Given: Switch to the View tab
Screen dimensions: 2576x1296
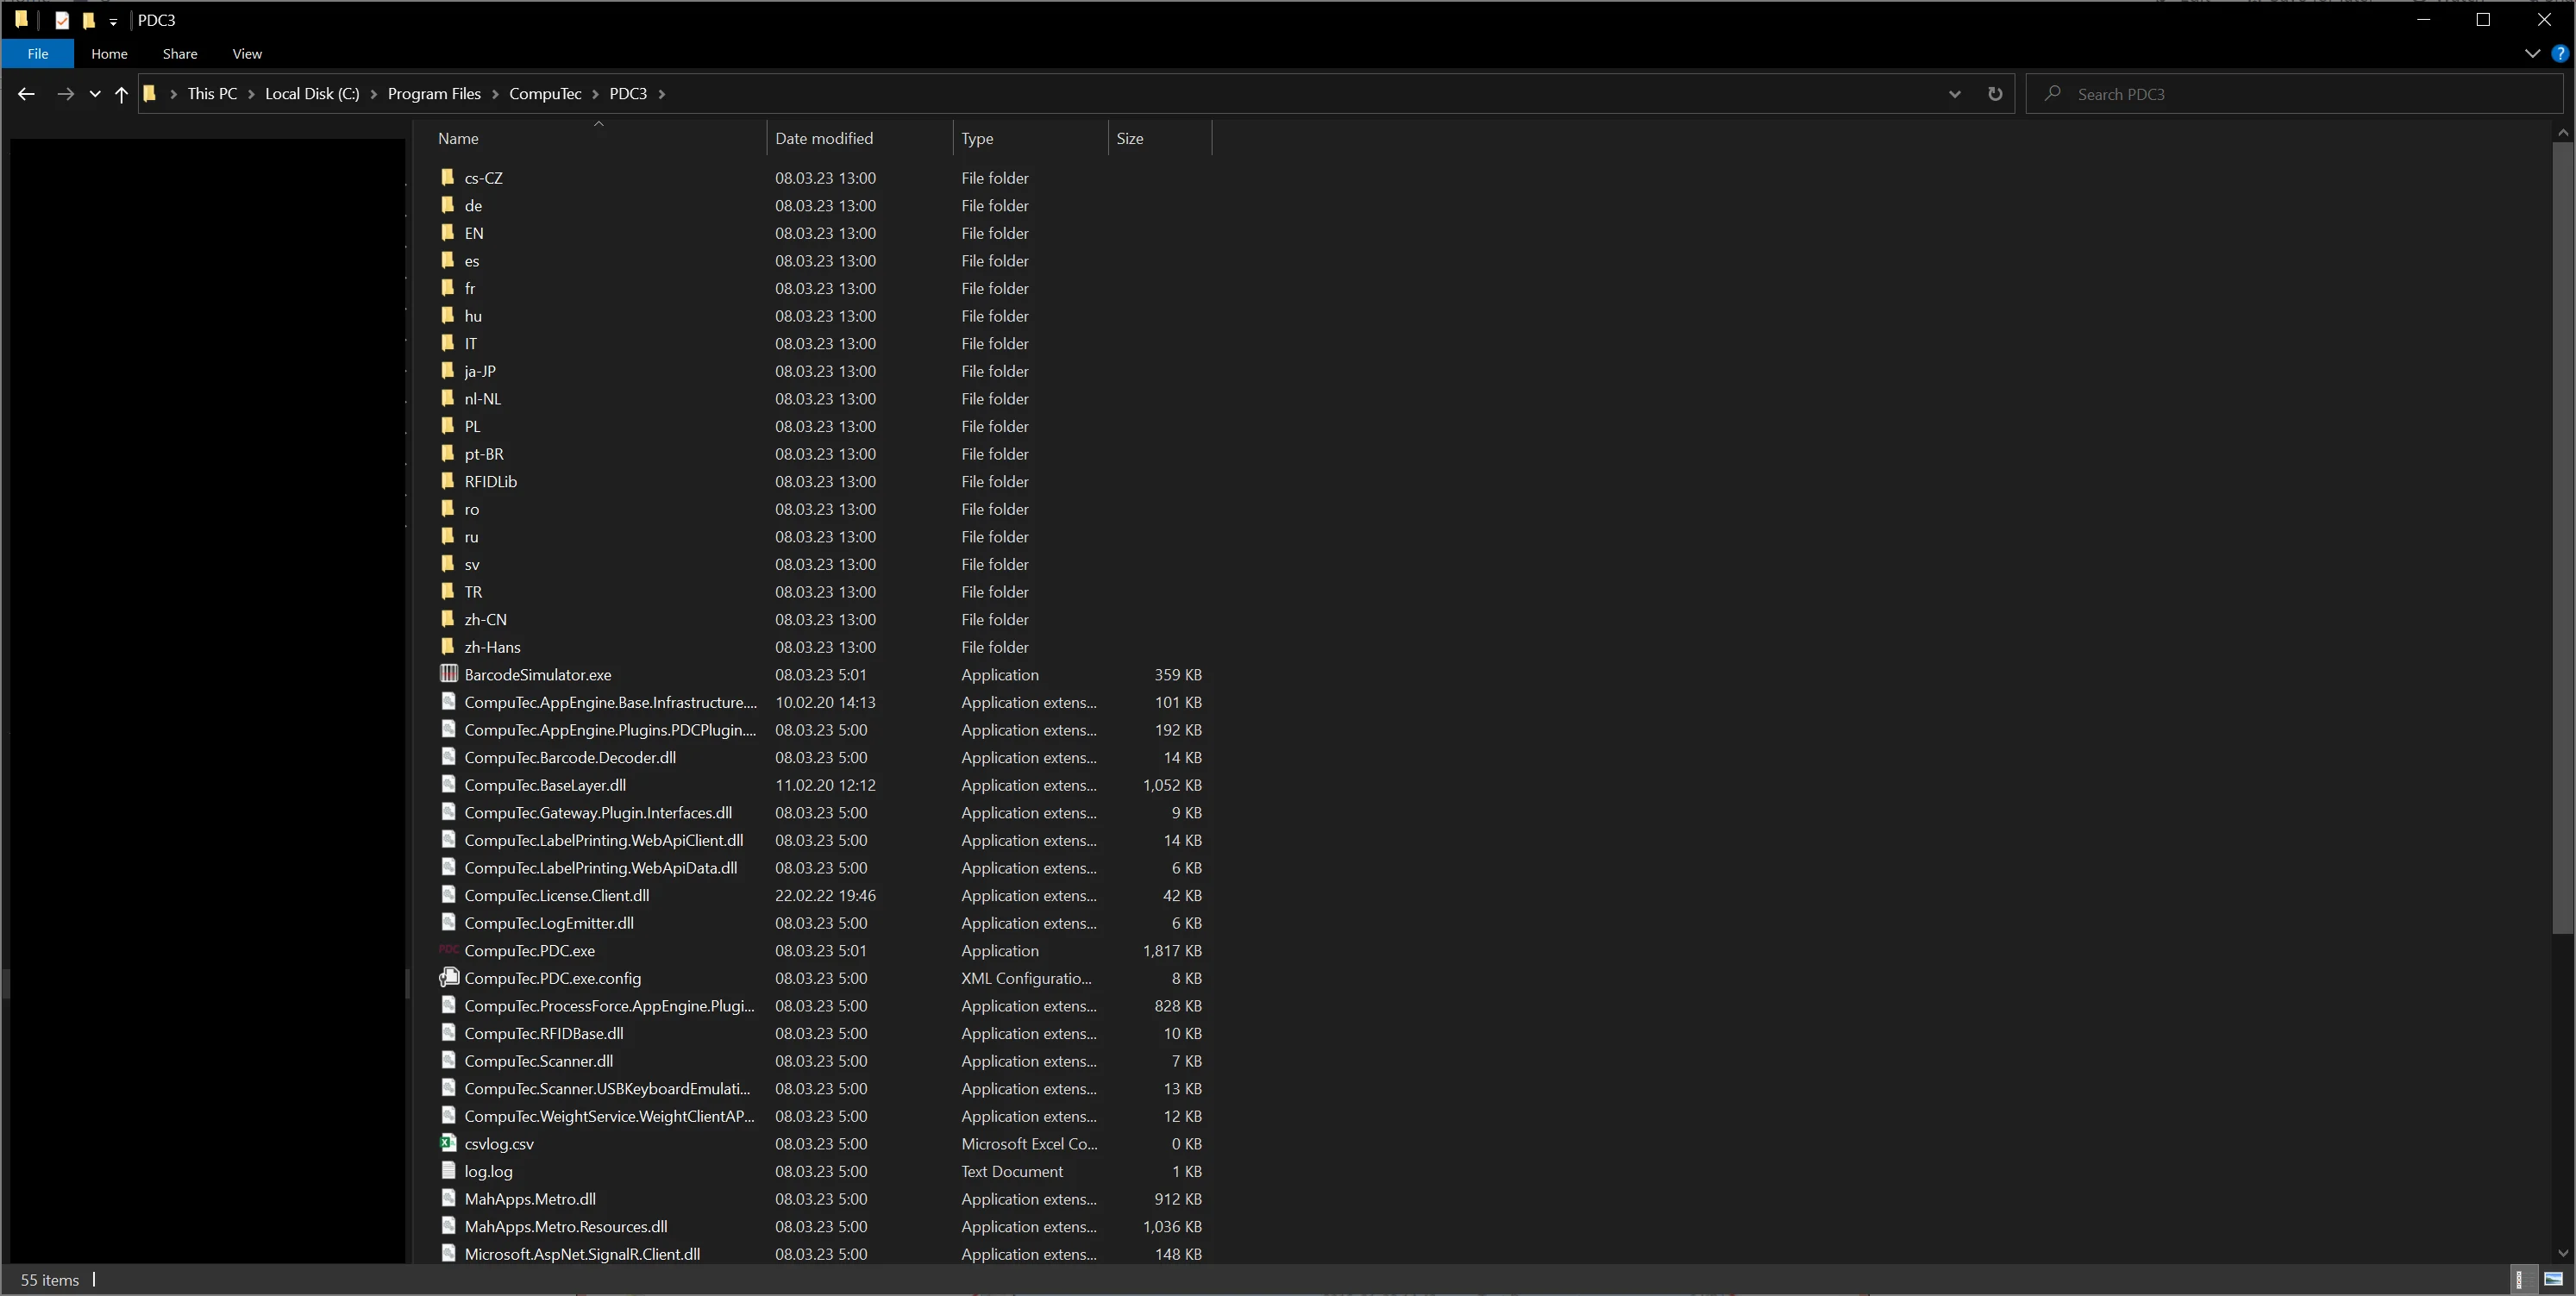Looking at the screenshot, I should point(247,54).
